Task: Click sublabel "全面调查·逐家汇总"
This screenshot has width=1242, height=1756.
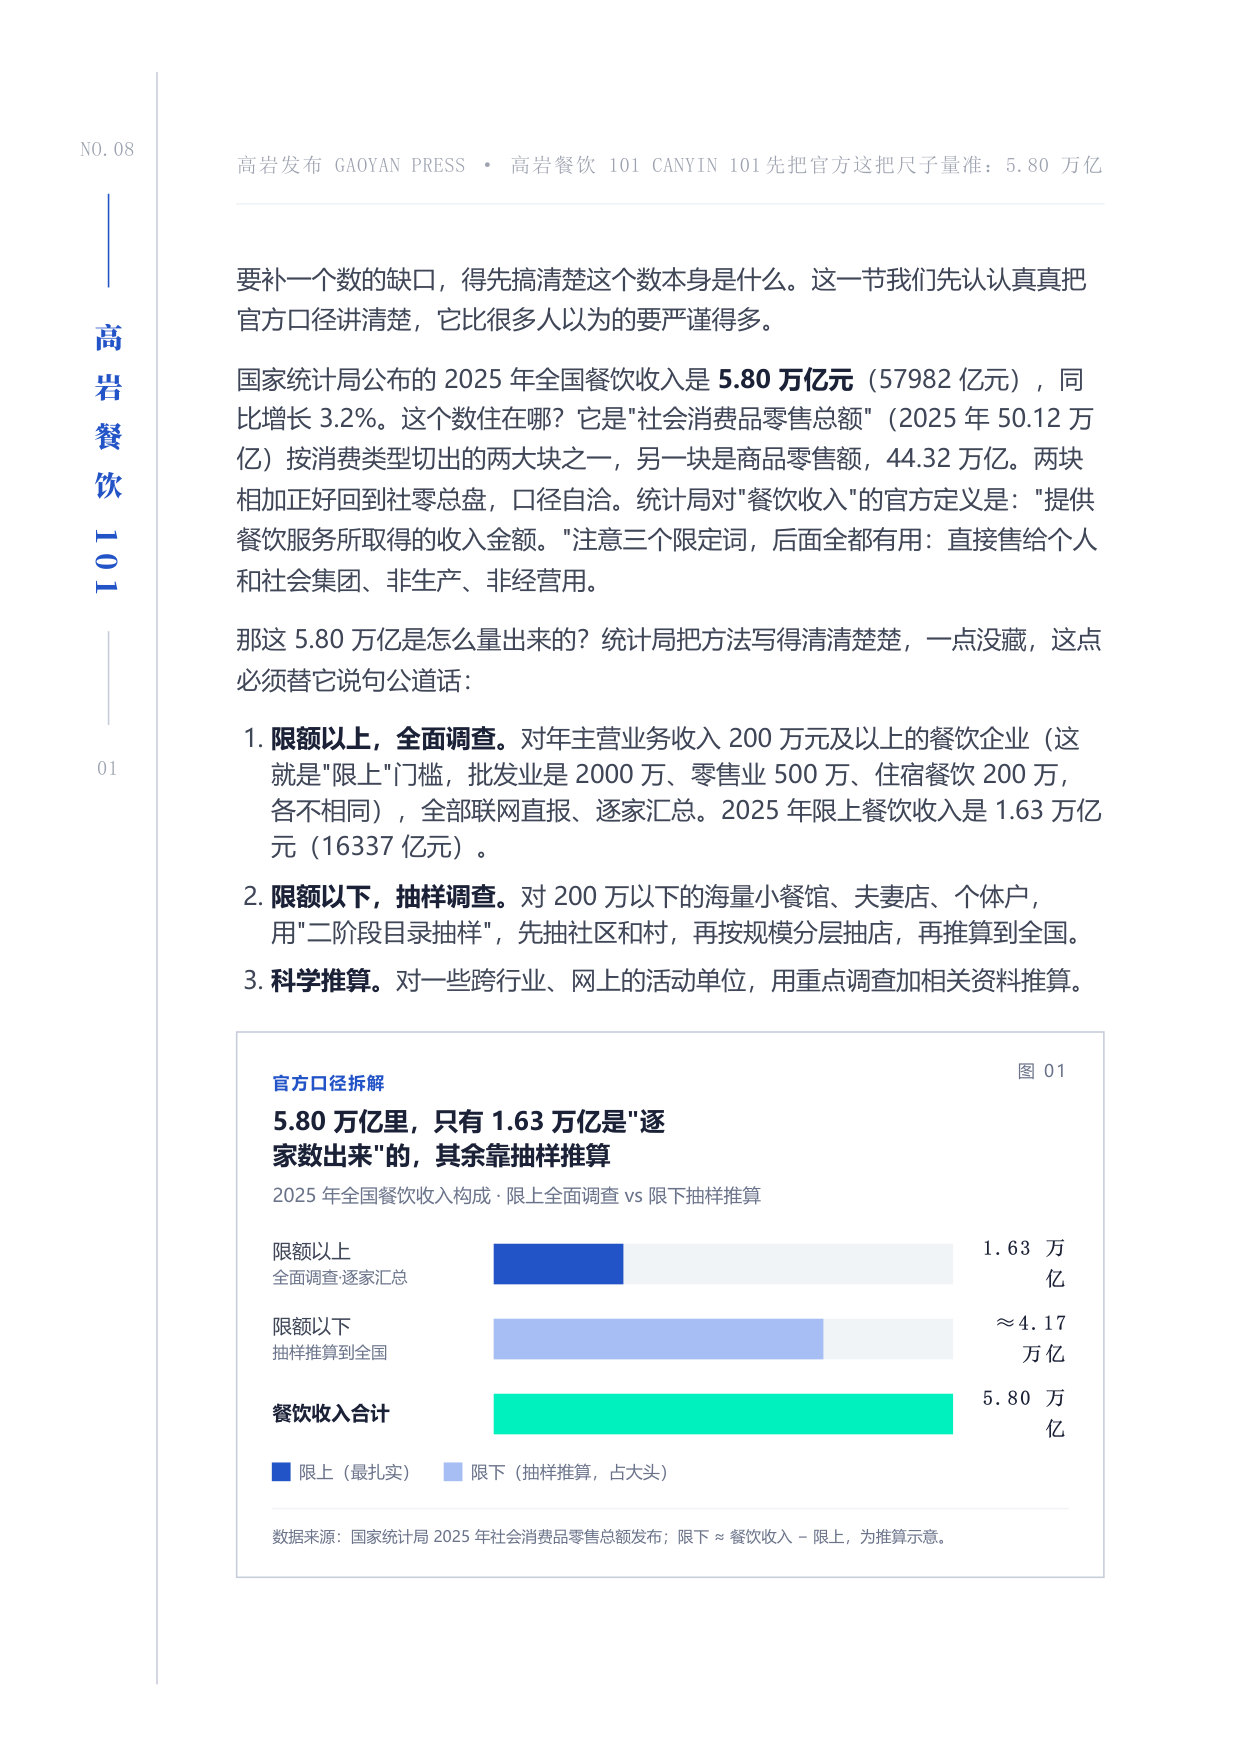Action: click(340, 1278)
